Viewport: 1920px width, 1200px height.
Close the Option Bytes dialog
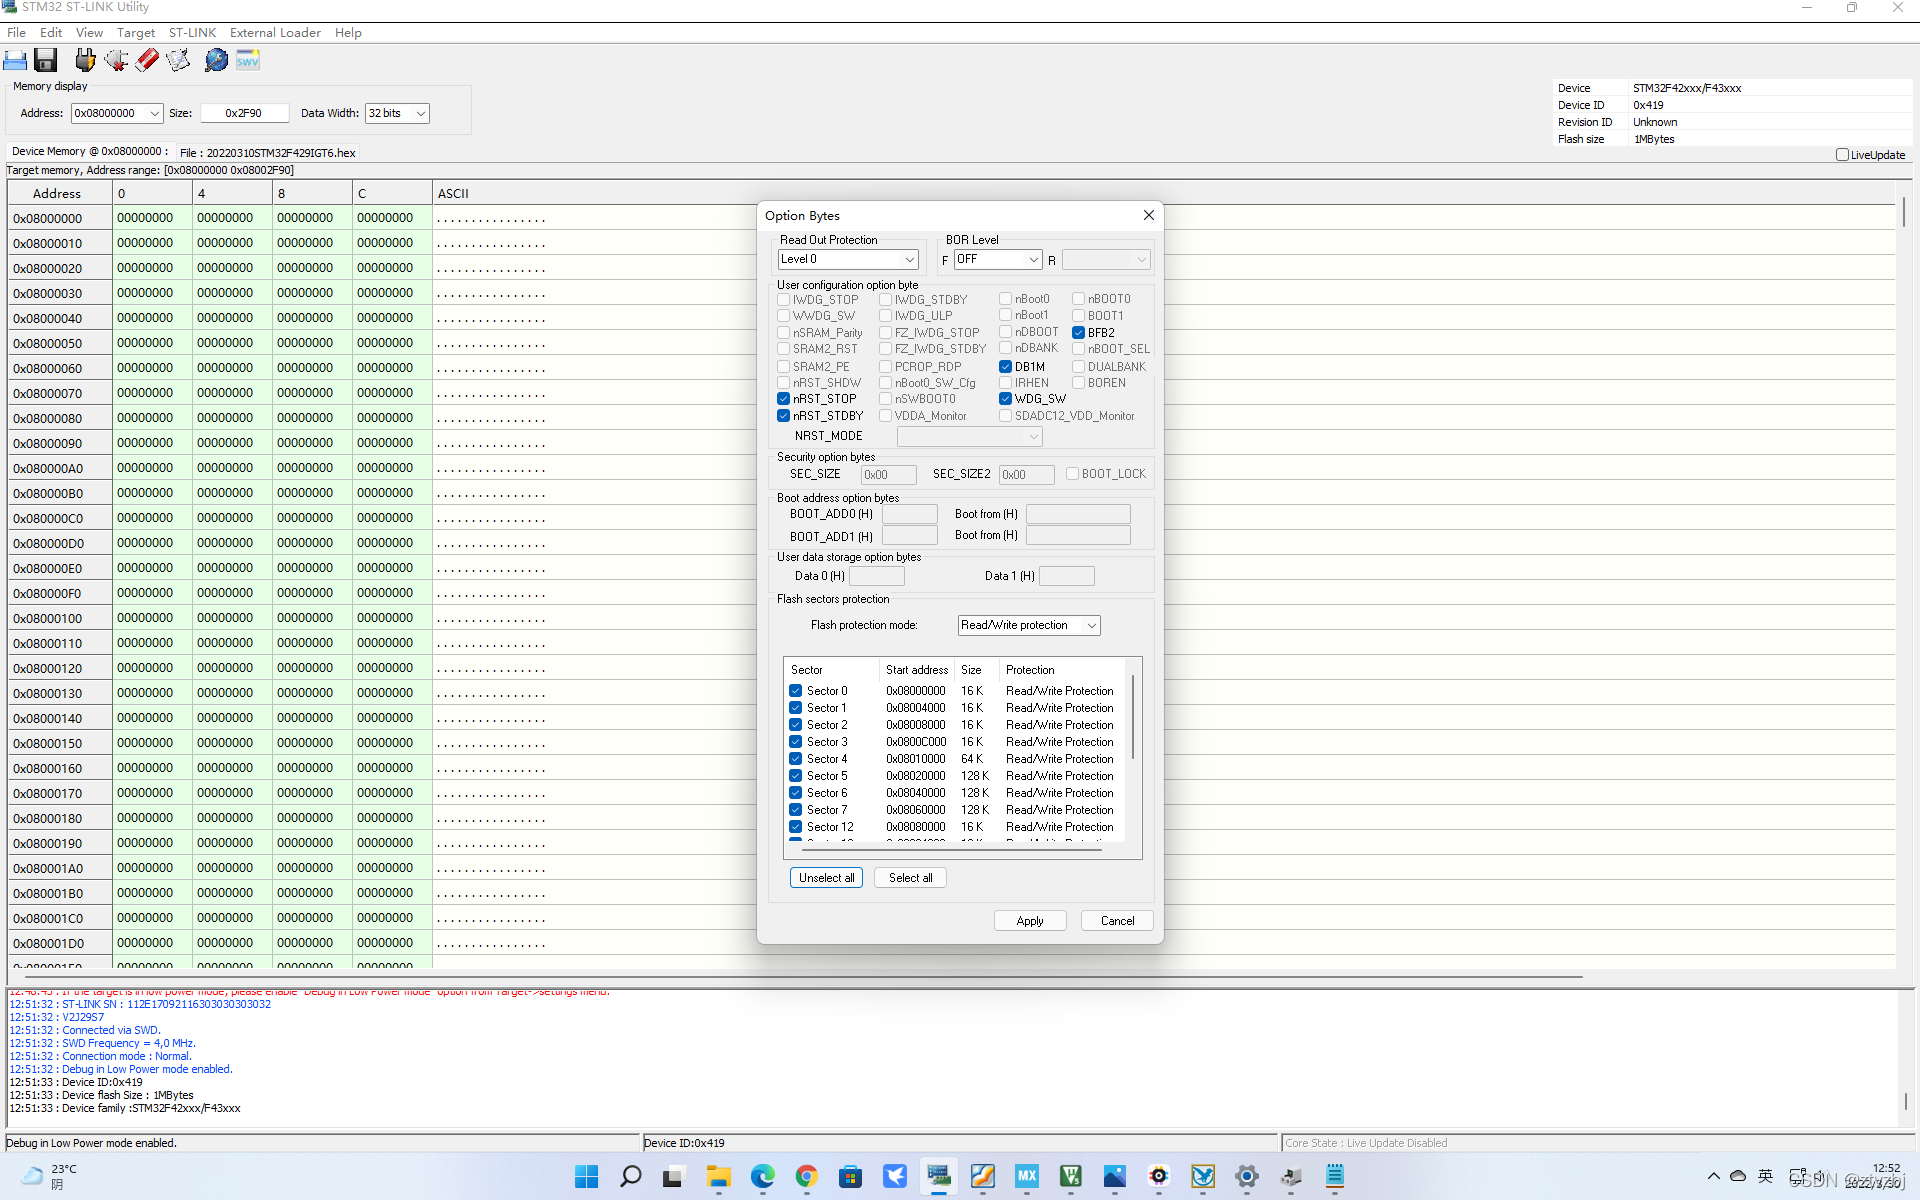click(1148, 215)
